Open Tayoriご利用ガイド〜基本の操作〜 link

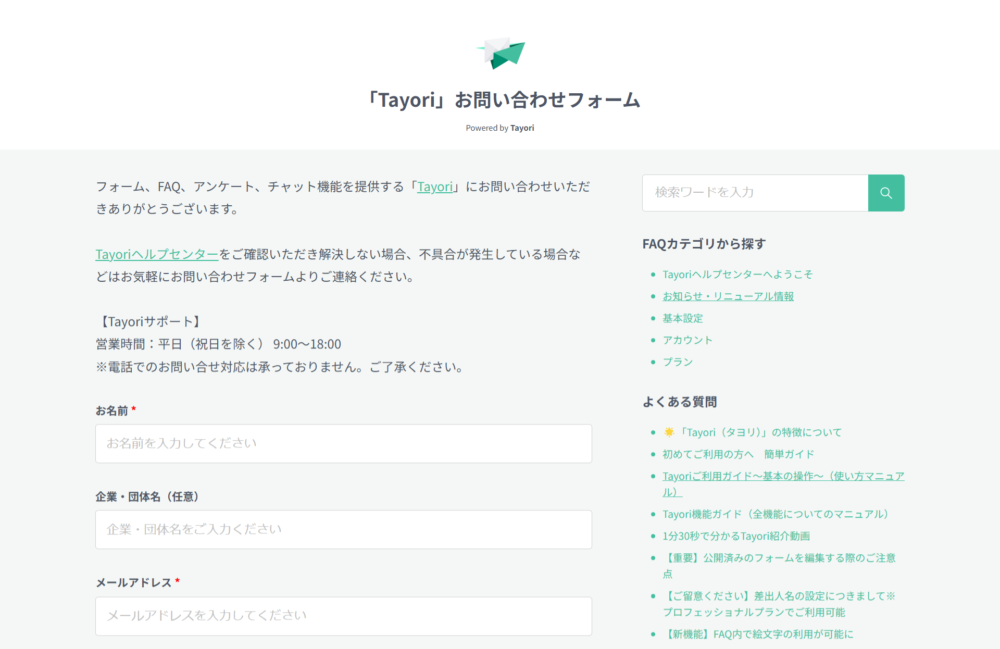[783, 484]
